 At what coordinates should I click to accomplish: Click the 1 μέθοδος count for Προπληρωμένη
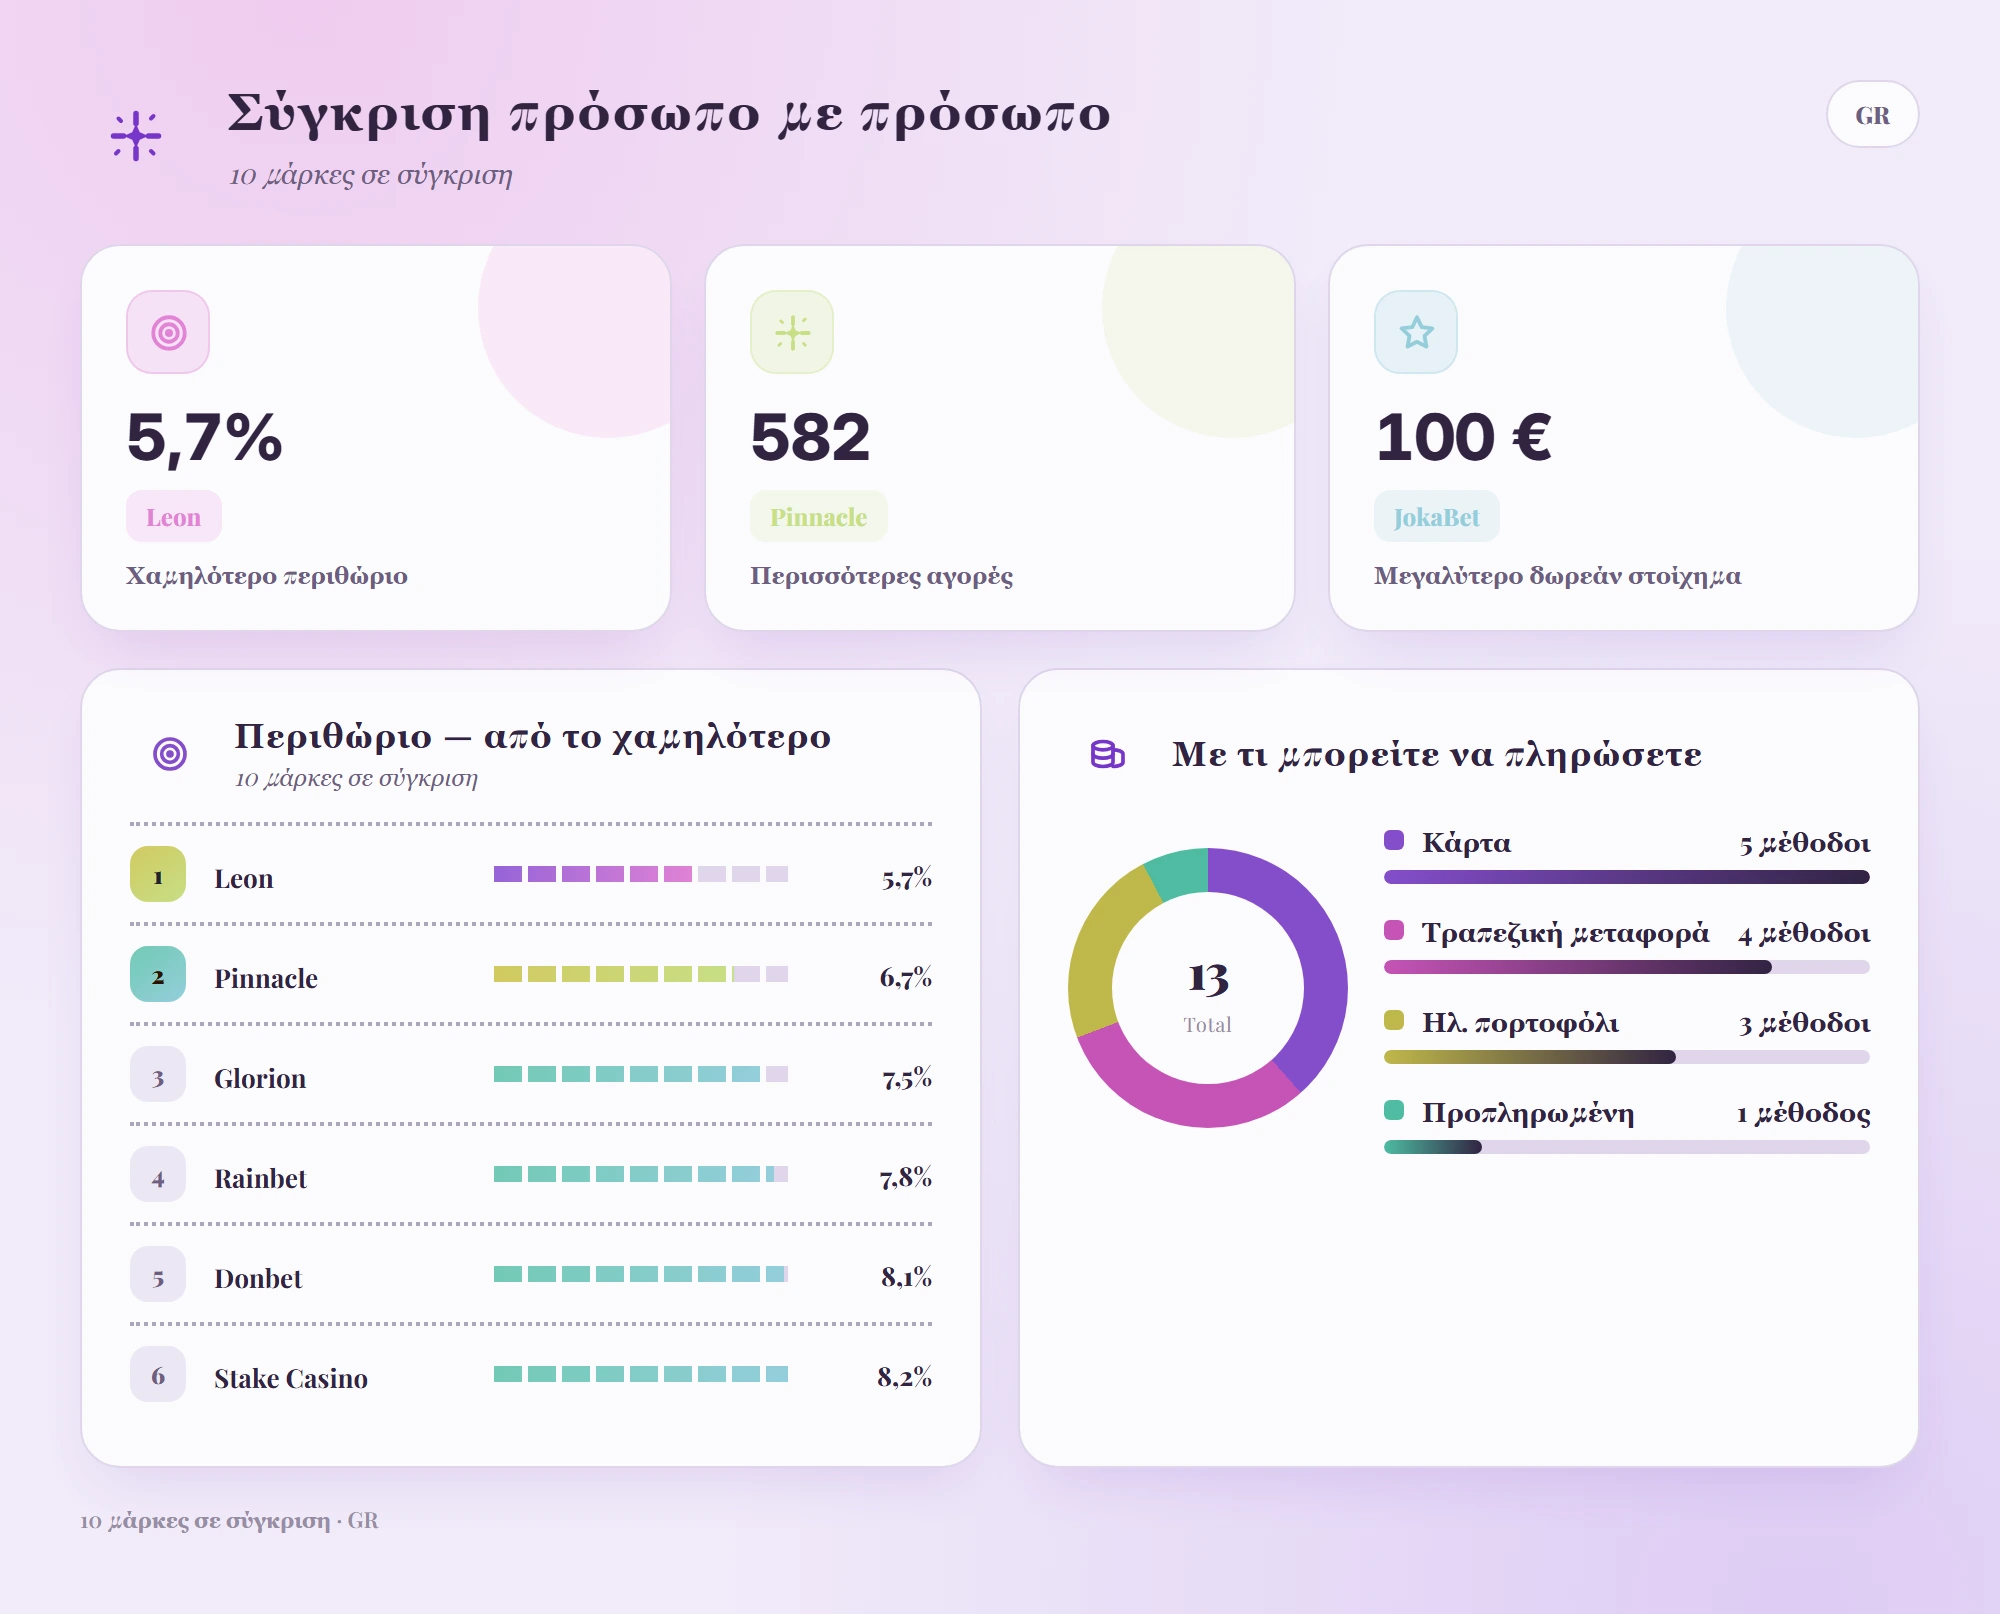[1804, 1114]
